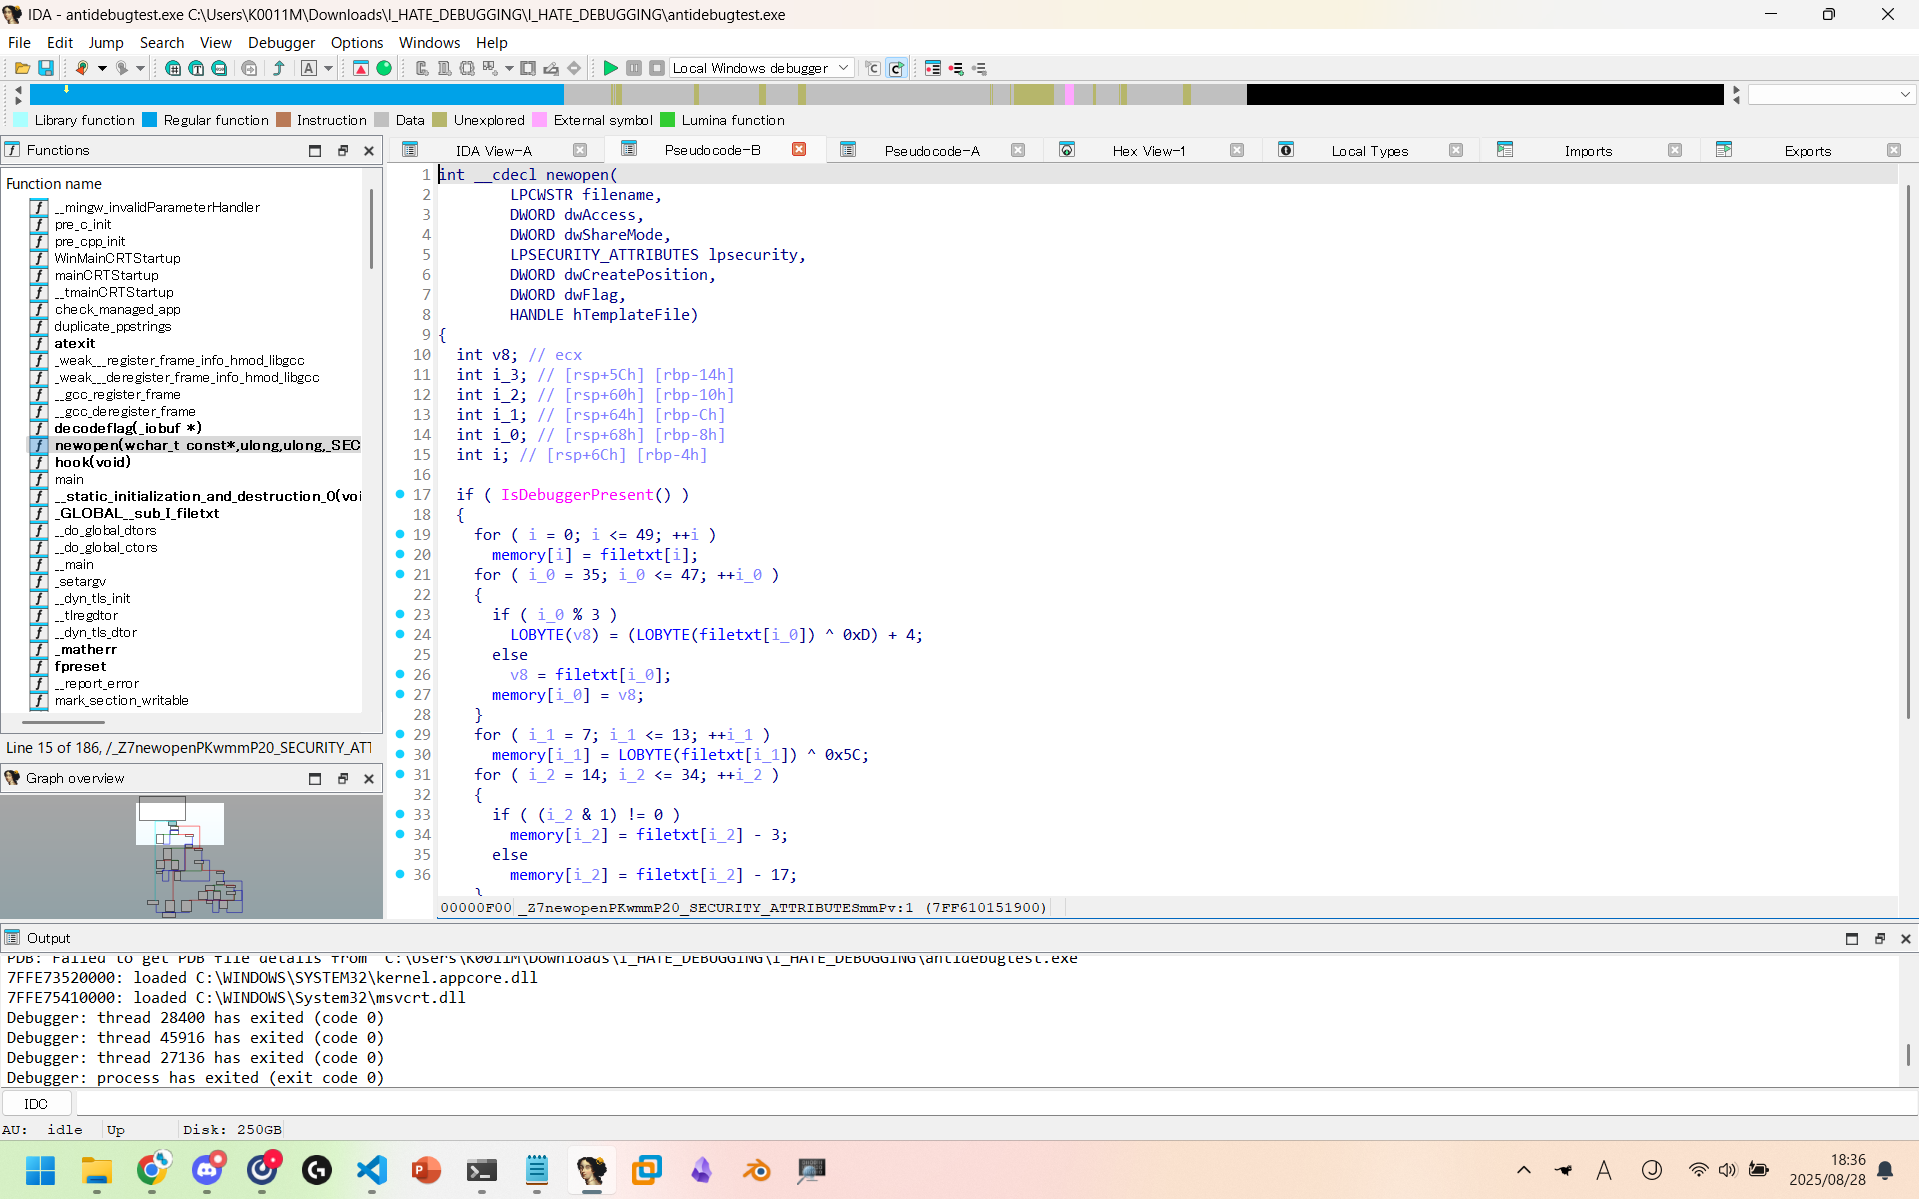
Task: Click the Local Types tab icon
Action: (1286, 150)
